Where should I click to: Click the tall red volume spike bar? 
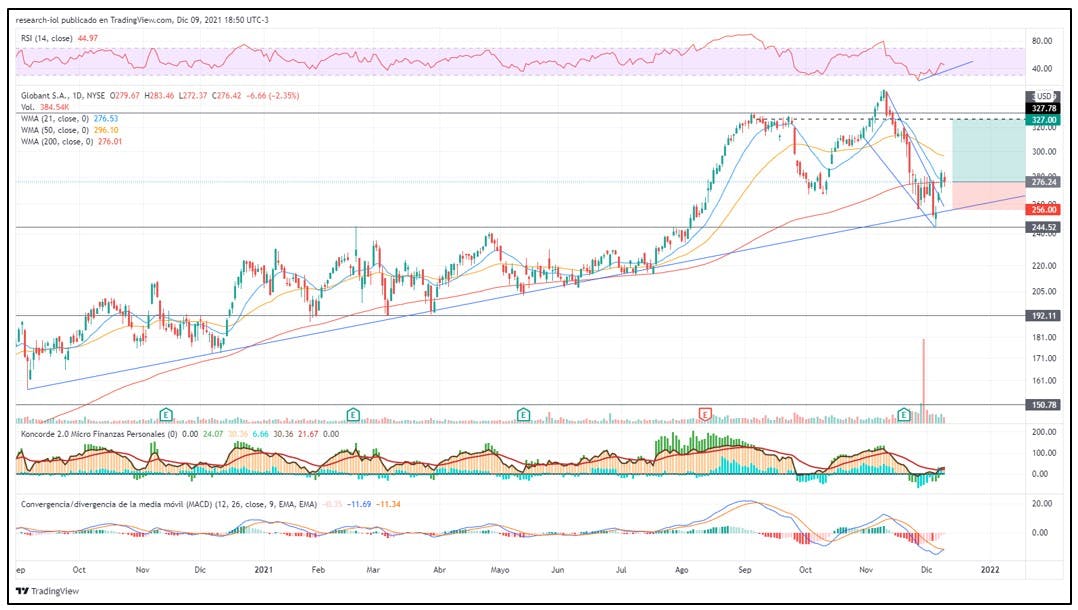923,380
